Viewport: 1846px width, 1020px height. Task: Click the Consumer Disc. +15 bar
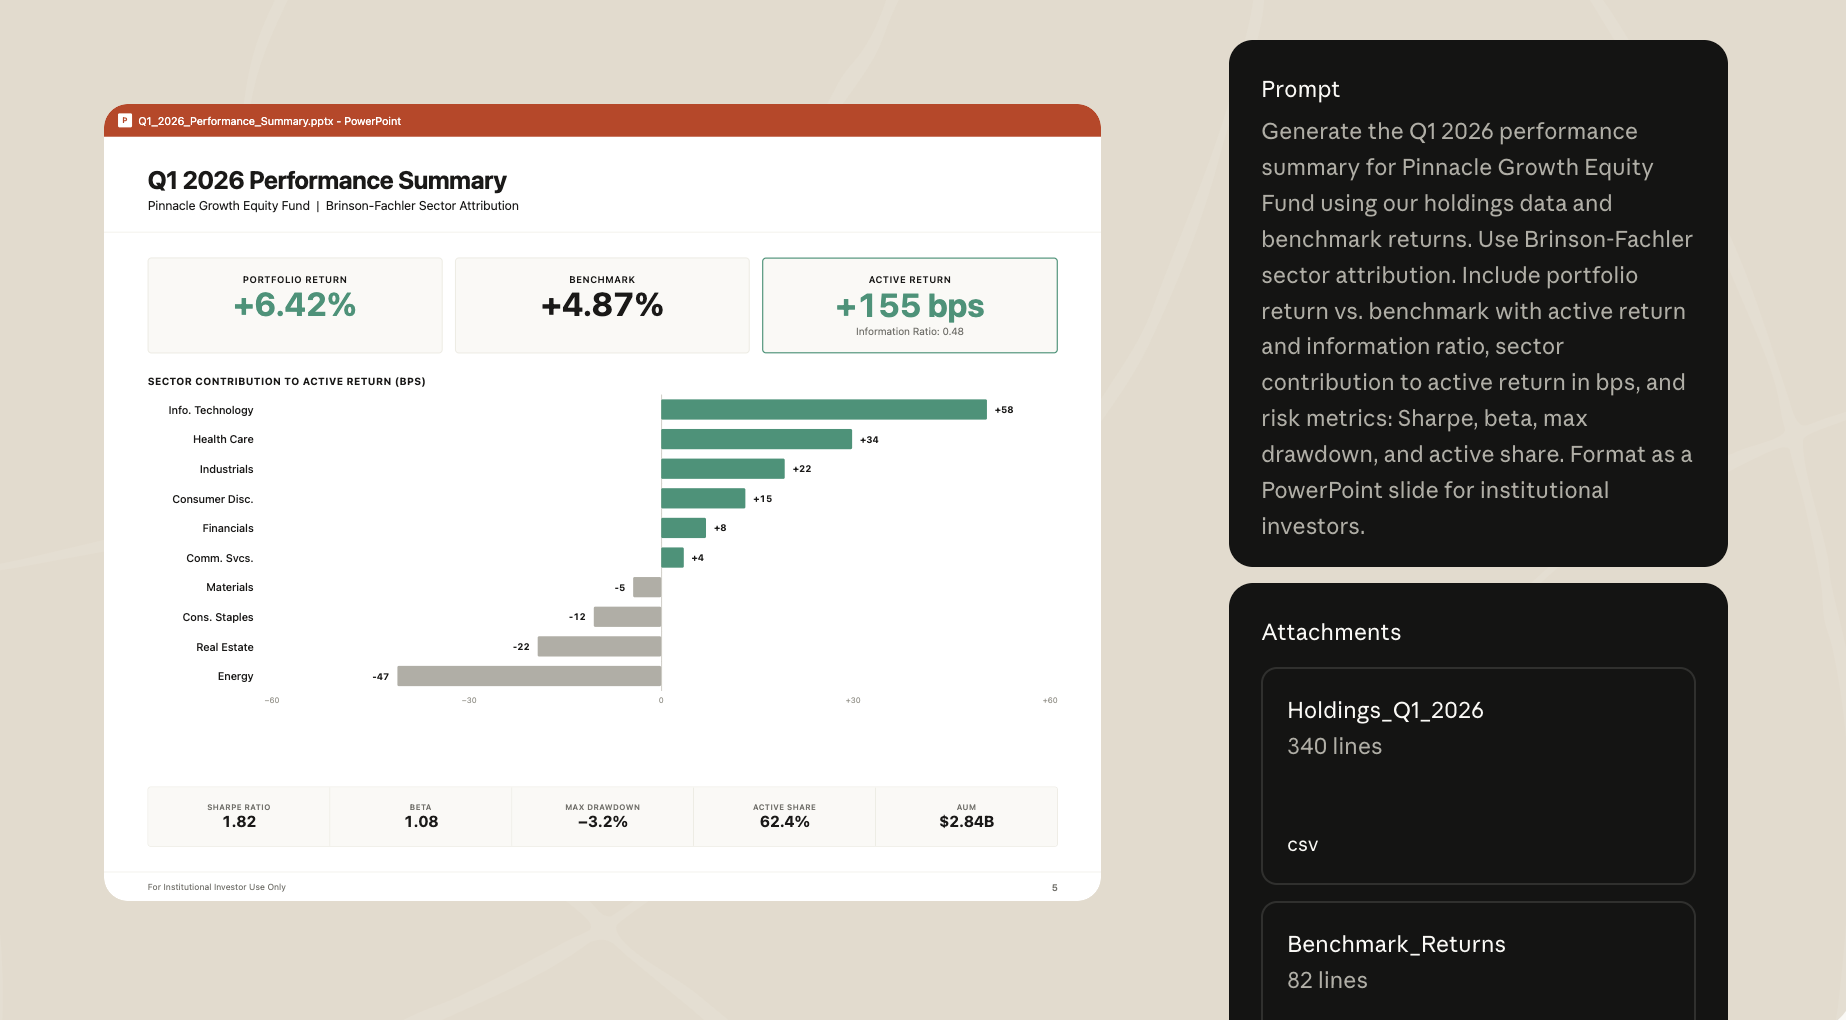703,498
